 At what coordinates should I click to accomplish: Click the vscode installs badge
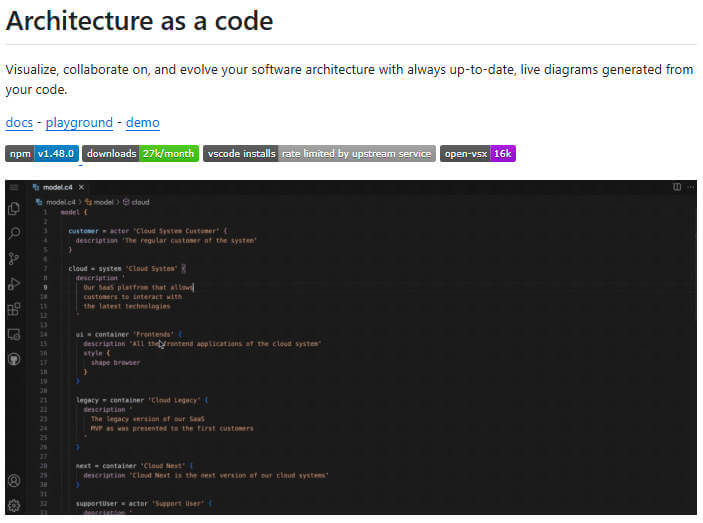pyautogui.click(x=319, y=154)
